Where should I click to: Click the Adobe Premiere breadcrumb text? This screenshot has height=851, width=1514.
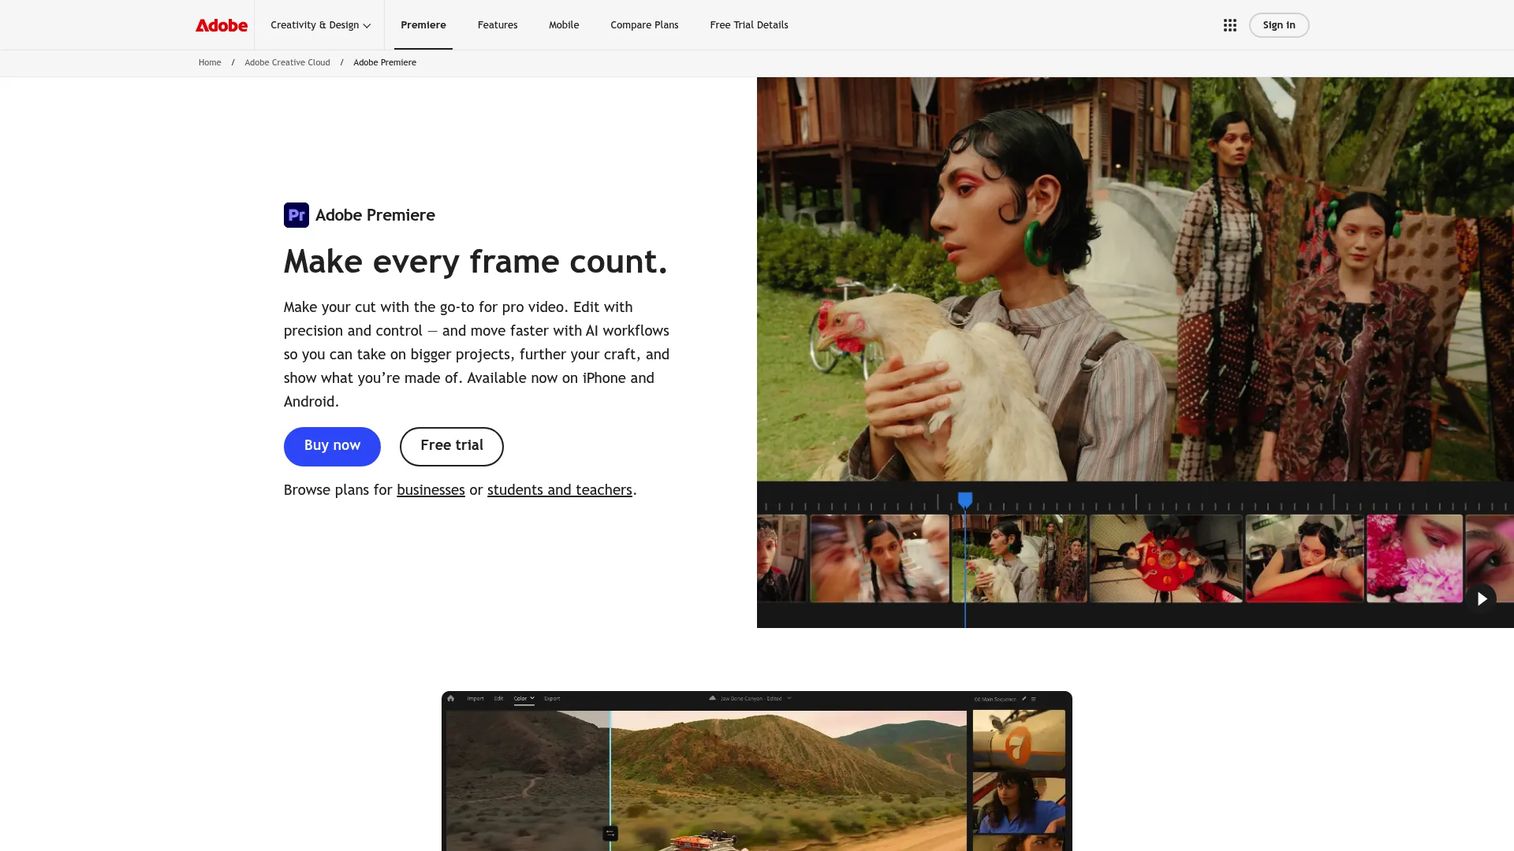point(385,62)
